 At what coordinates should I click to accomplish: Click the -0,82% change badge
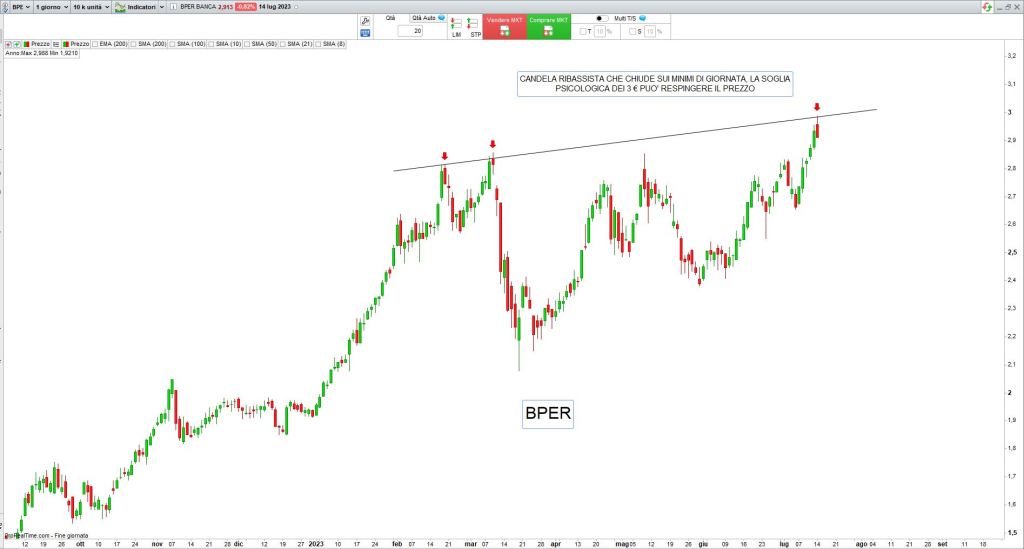(x=246, y=7)
